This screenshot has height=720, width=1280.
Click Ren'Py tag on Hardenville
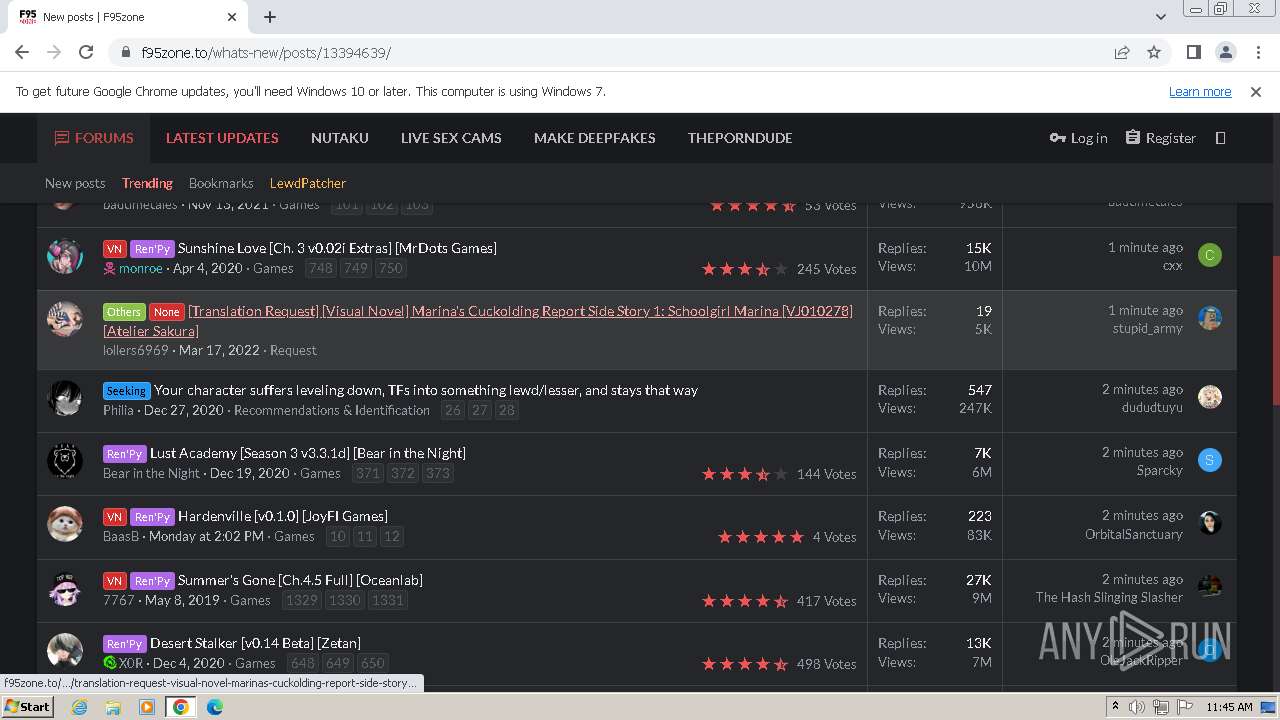point(152,516)
